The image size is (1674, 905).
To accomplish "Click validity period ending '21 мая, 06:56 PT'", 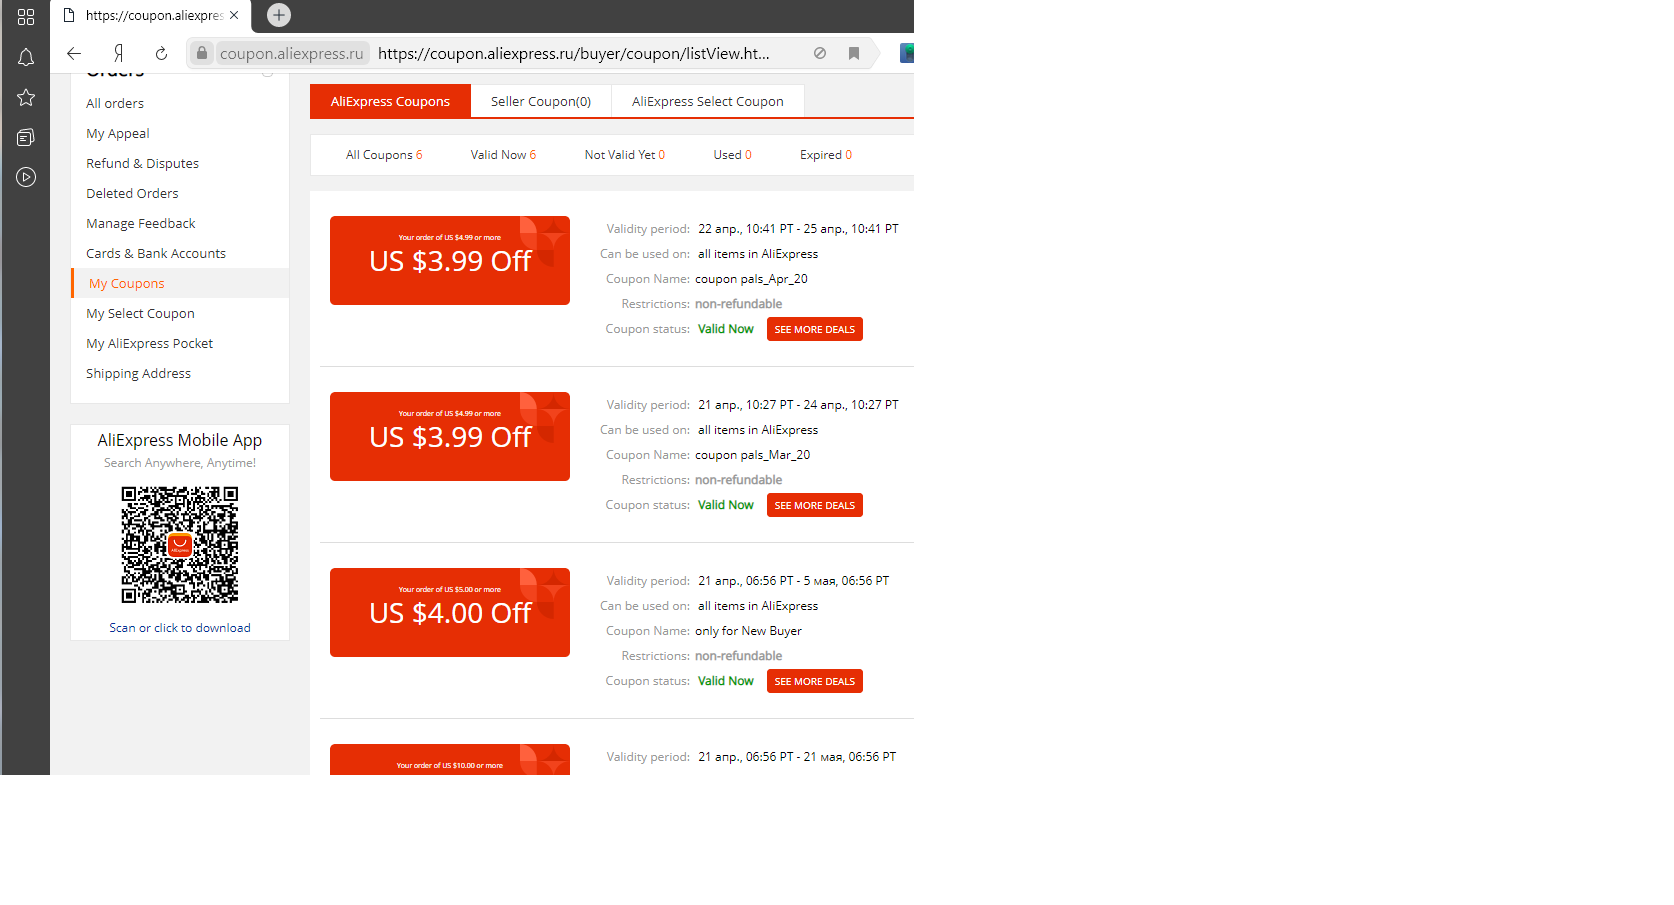I will [x=797, y=757].
